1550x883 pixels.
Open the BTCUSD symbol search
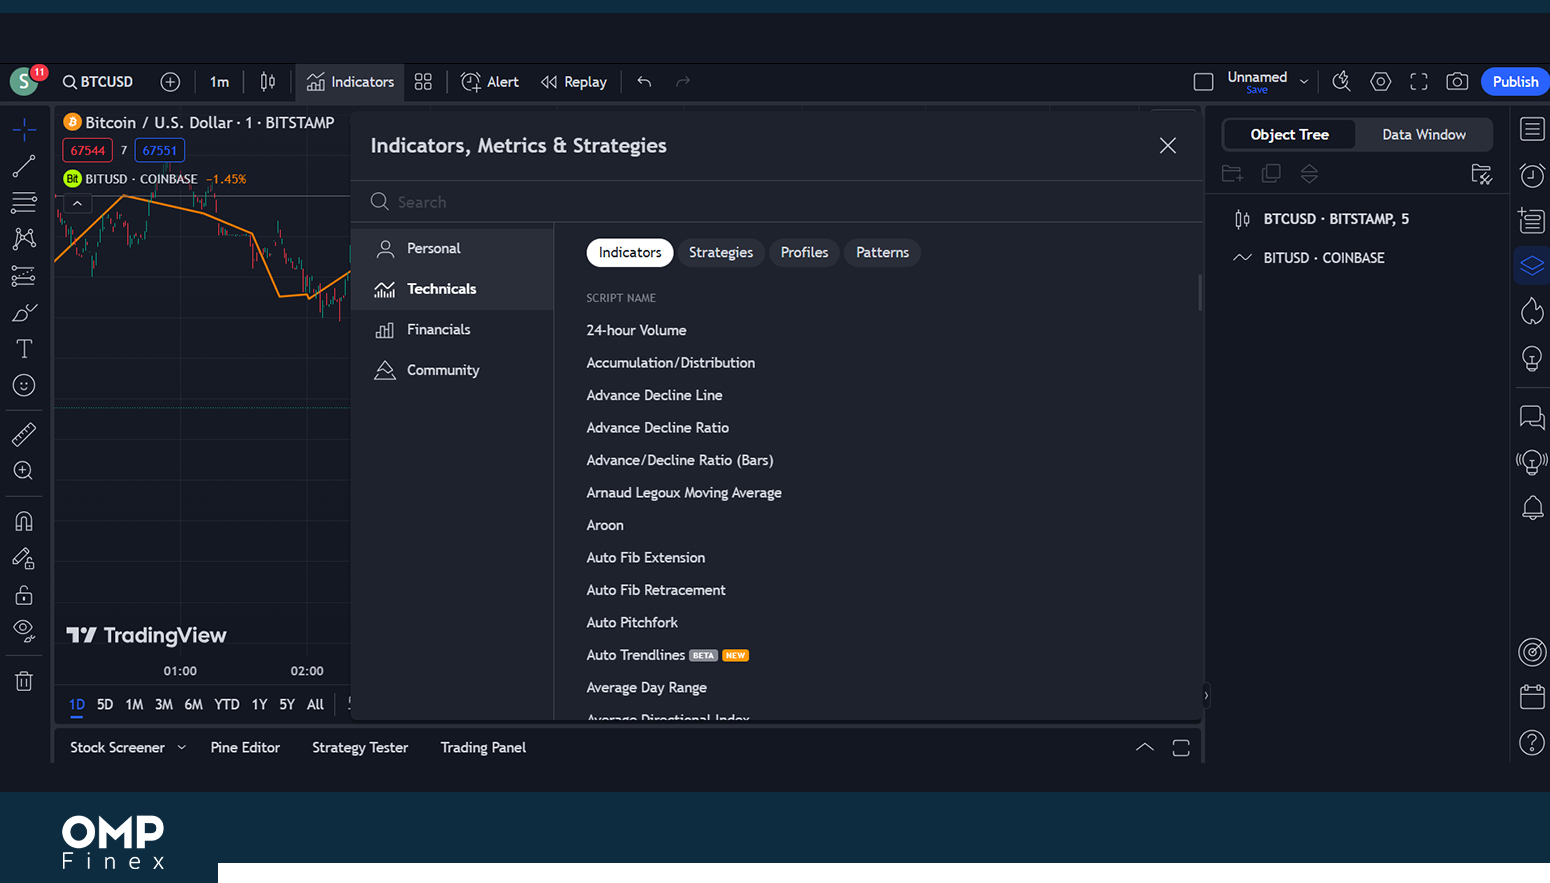pyautogui.click(x=98, y=82)
